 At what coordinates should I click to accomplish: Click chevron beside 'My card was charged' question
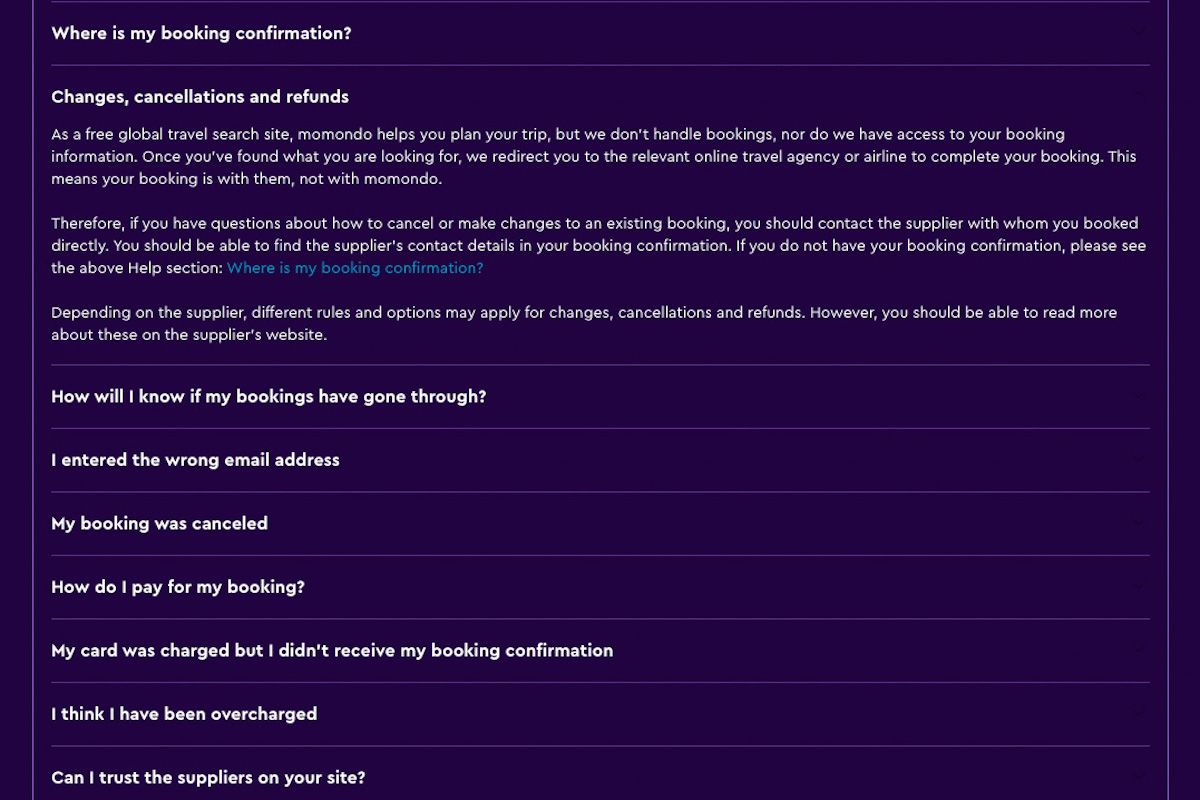pyautogui.click(x=1138, y=650)
